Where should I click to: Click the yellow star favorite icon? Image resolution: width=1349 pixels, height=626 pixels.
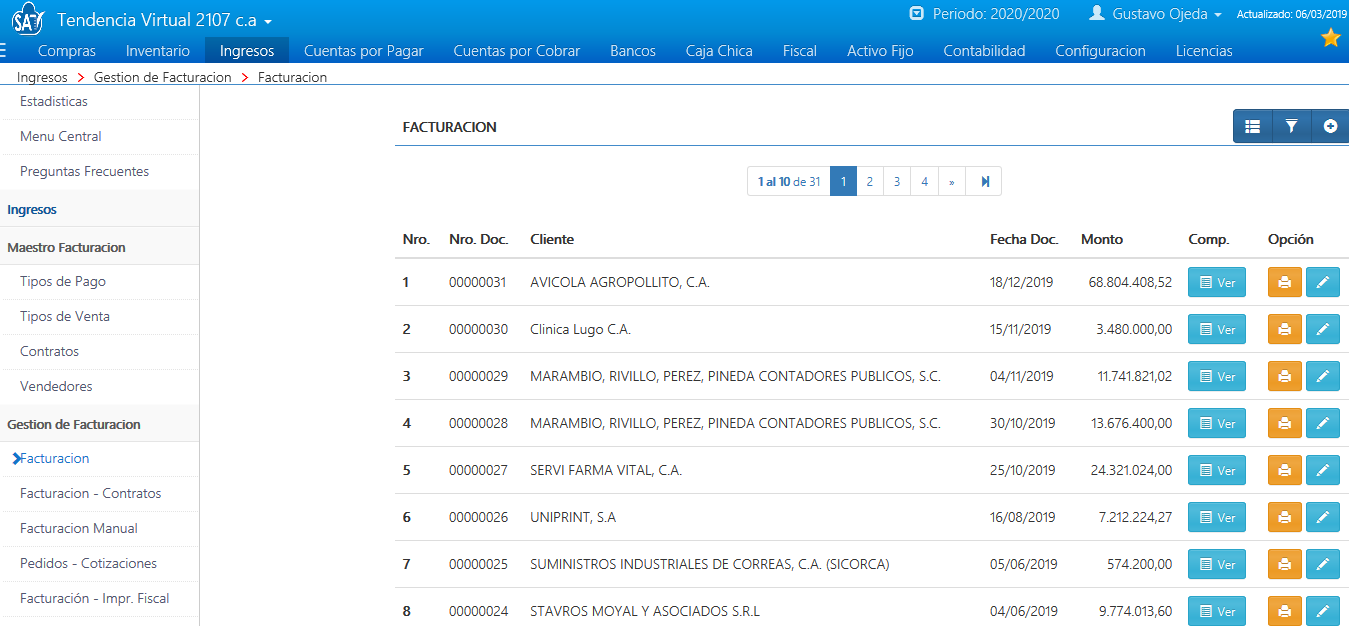click(1331, 38)
